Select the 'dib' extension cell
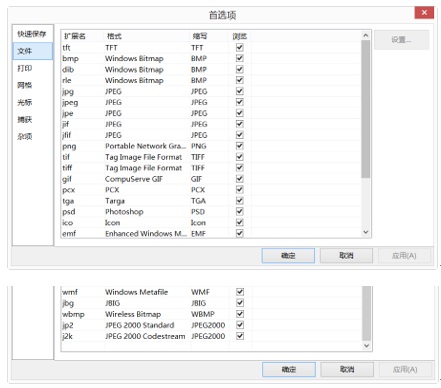The width and height of the screenshot is (441, 388). (68, 69)
